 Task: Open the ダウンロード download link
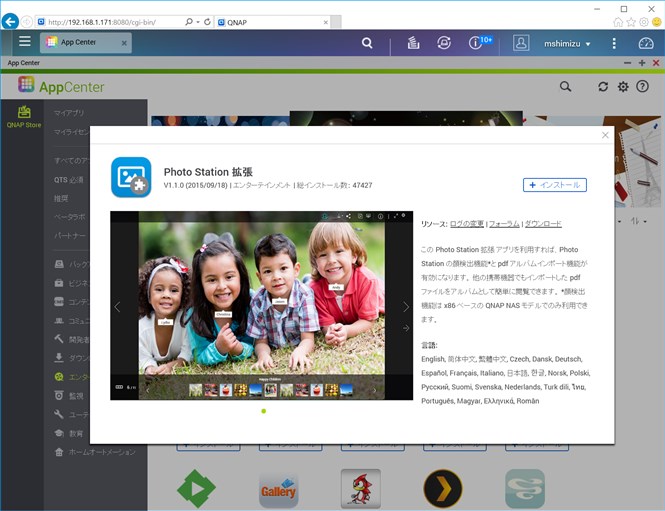[x=543, y=224]
